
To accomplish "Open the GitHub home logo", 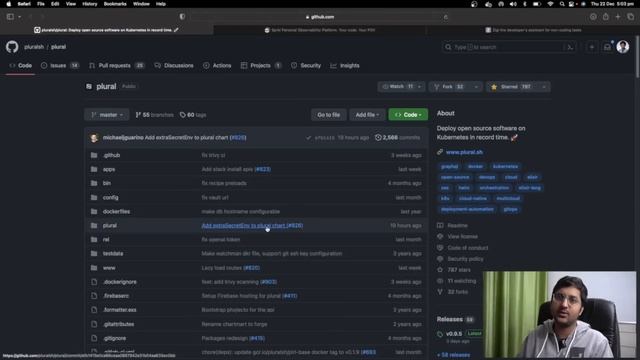I will tap(12, 47).
